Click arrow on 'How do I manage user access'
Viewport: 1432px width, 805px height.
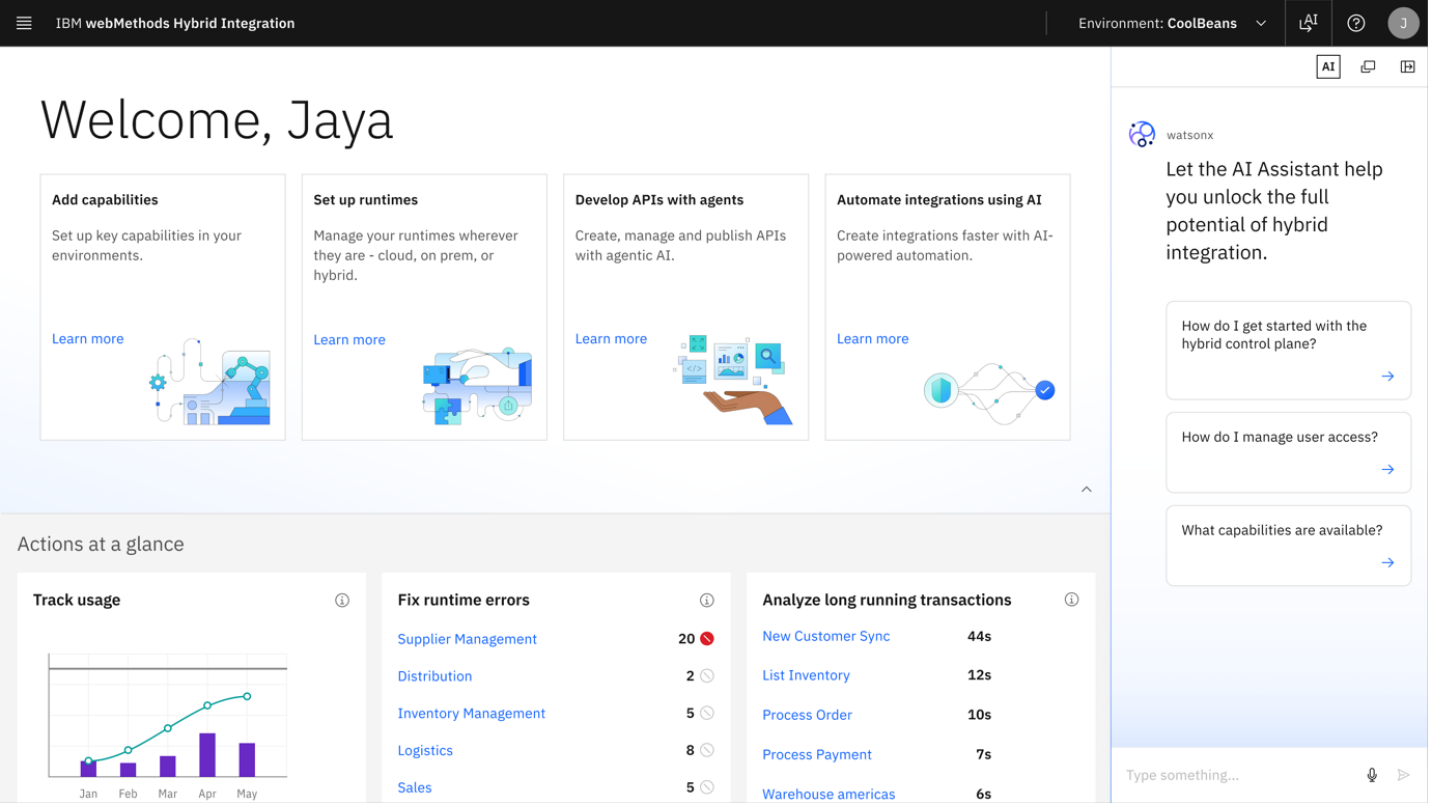point(1388,470)
